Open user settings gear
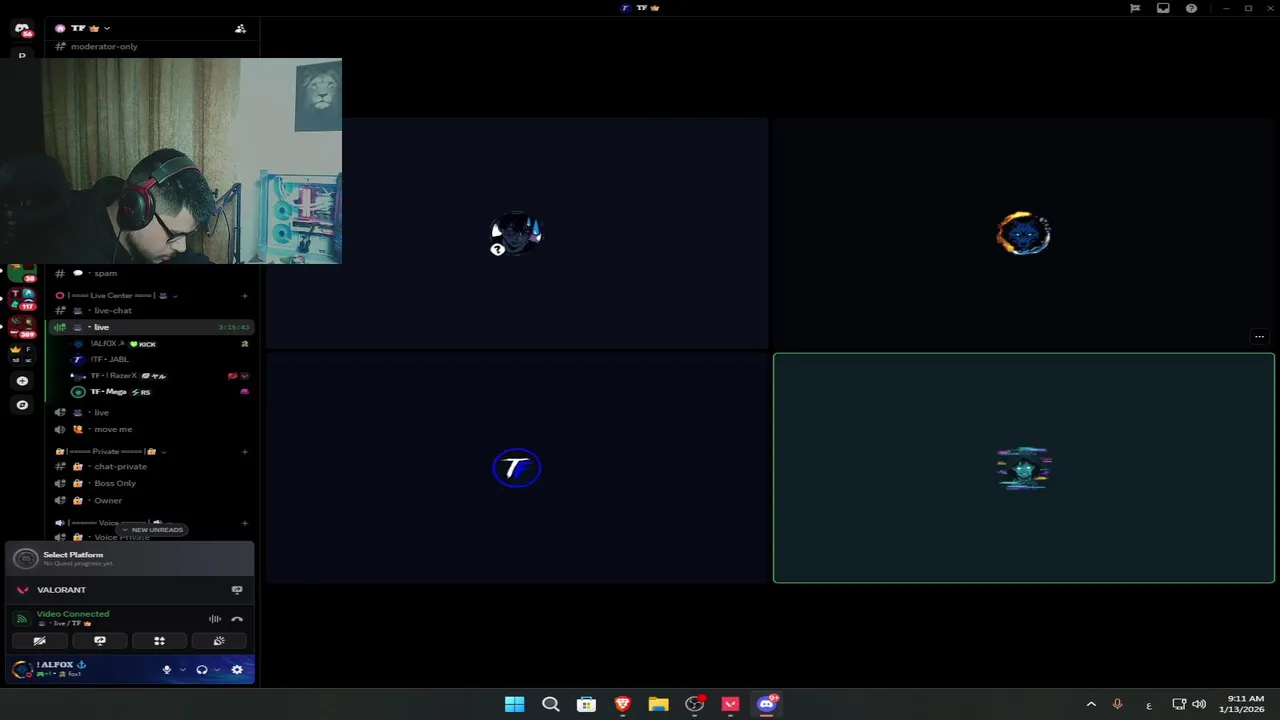The width and height of the screenshot is (1280, 720). point(237,670)
